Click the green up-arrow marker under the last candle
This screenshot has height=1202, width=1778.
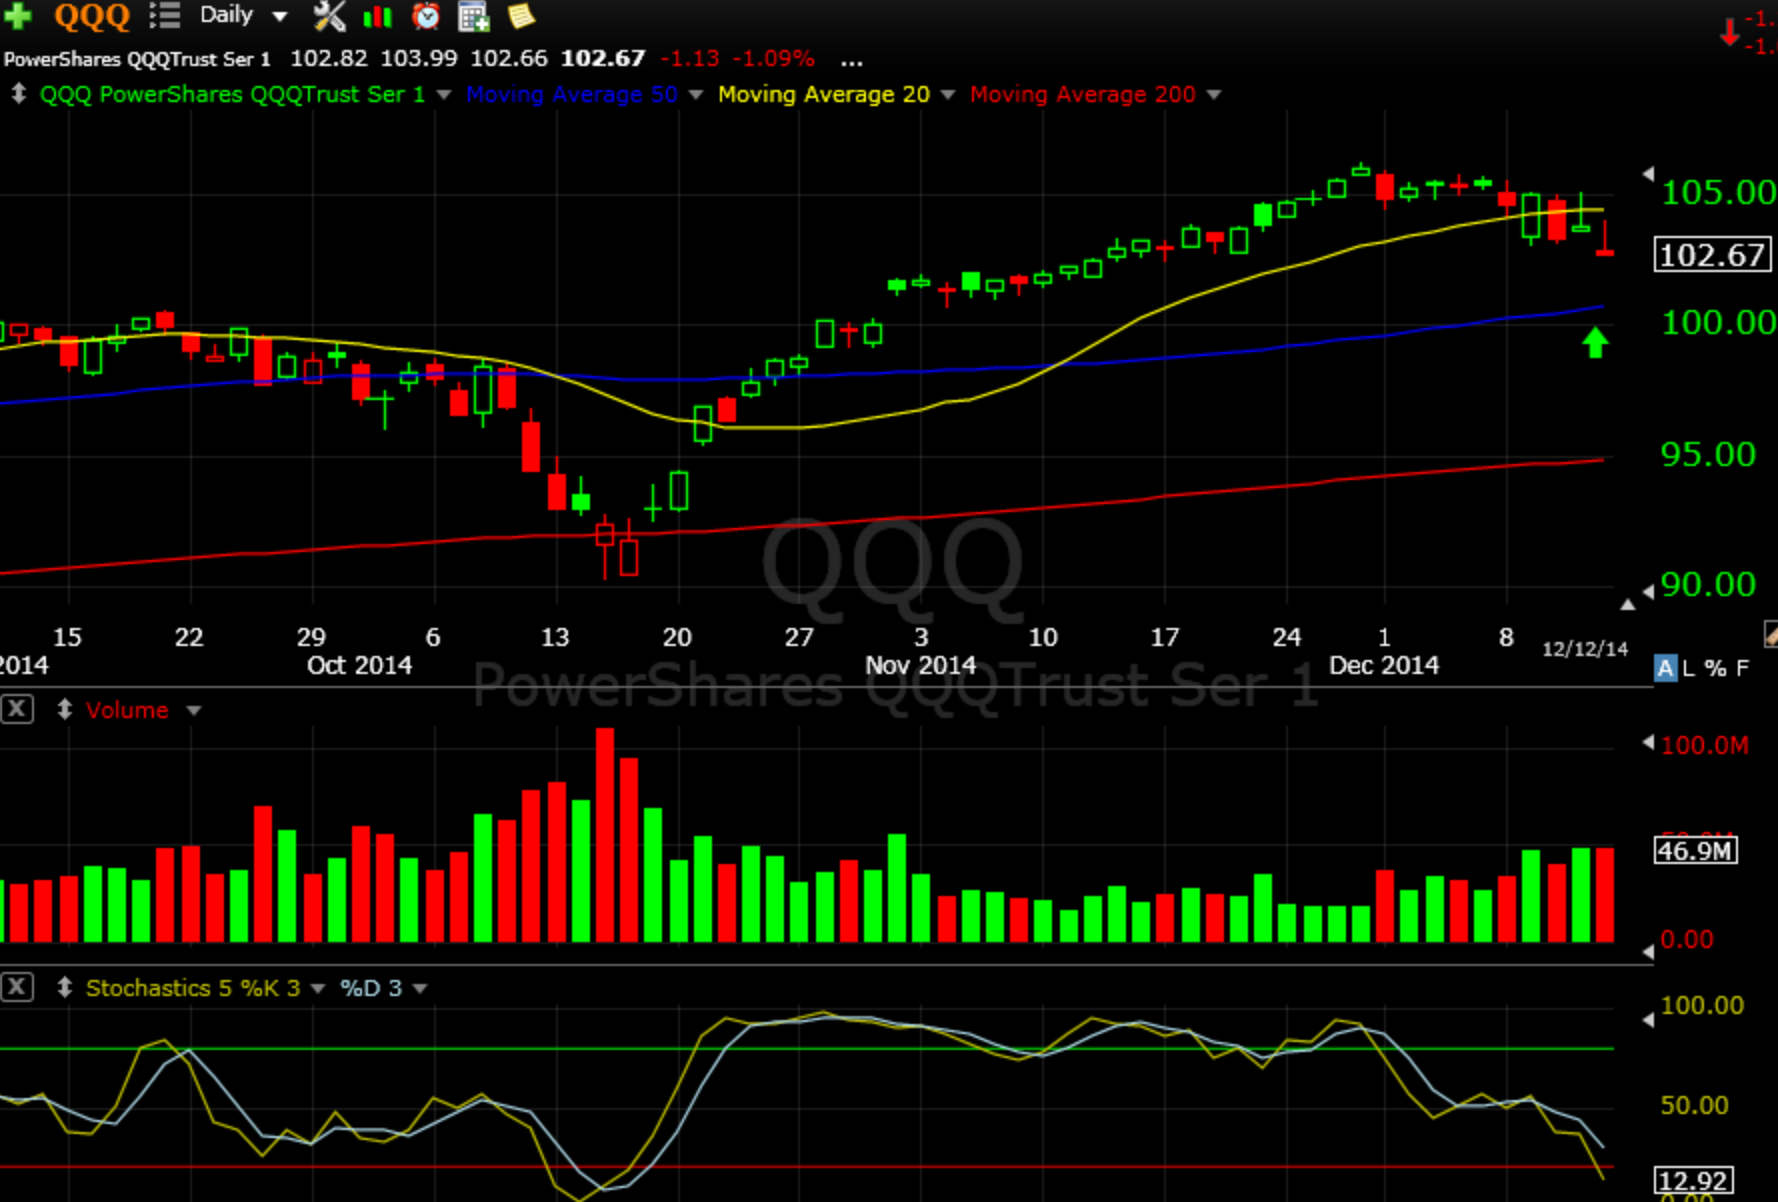coord(1595,343)
